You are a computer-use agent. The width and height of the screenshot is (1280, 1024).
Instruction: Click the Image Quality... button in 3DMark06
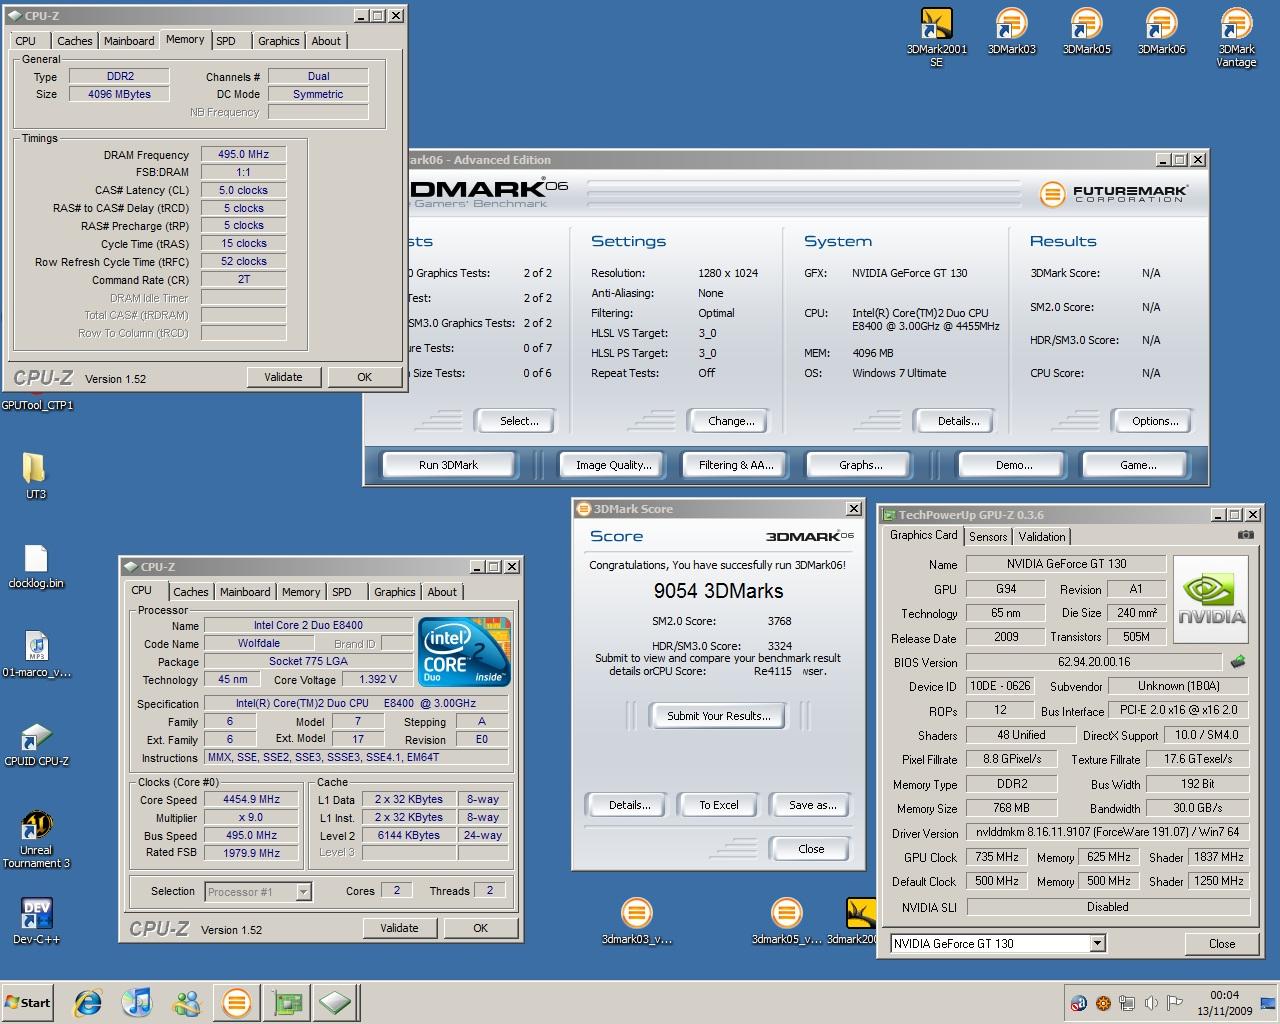tap(613, 465)
